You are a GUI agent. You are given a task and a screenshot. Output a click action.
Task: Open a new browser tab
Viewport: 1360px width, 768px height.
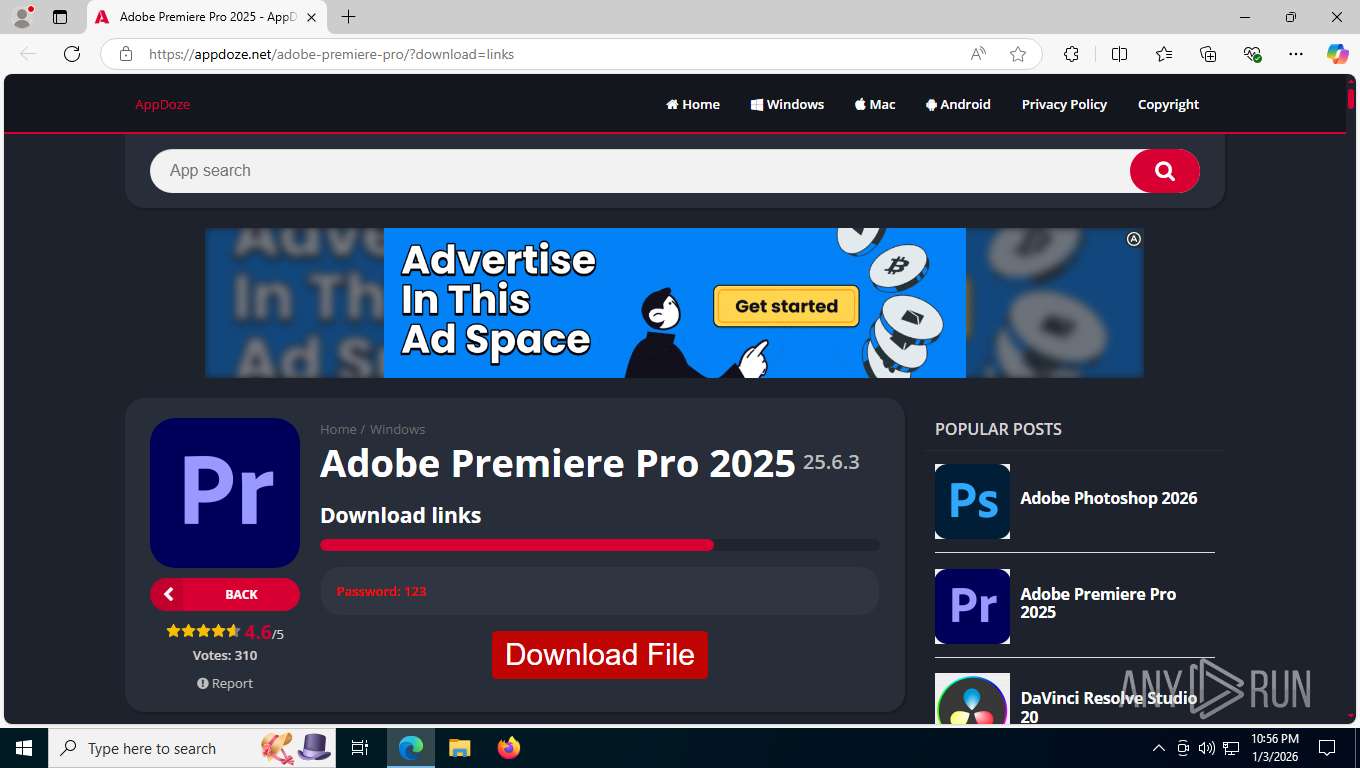click(x=348, y=17)
